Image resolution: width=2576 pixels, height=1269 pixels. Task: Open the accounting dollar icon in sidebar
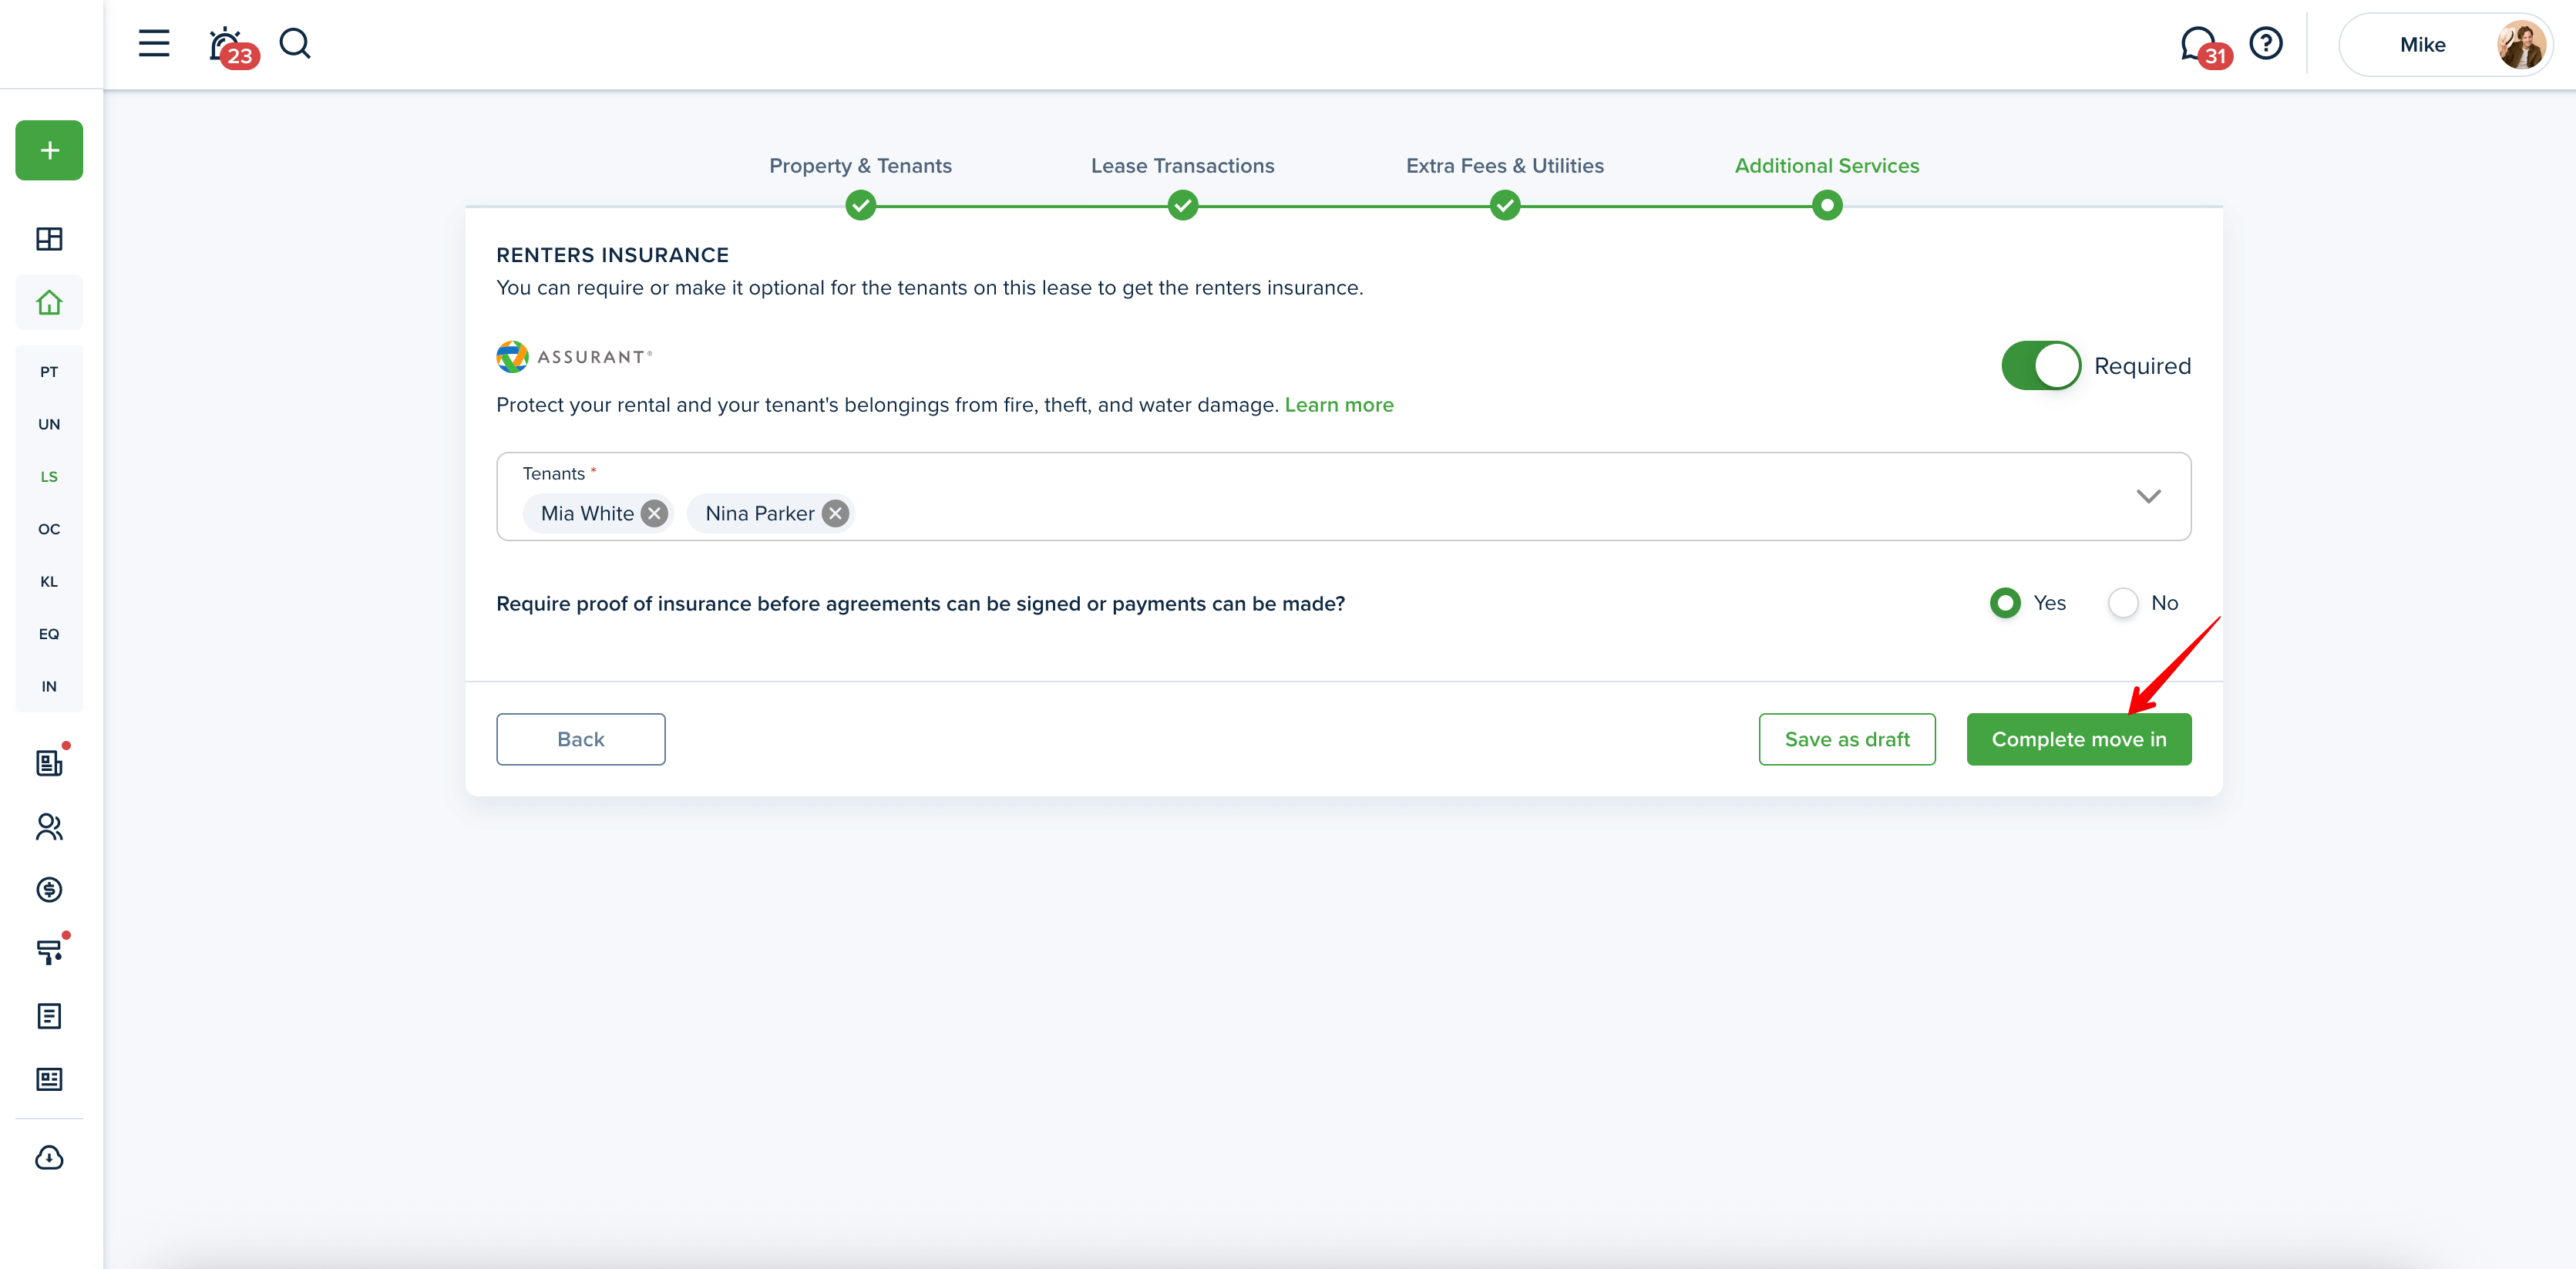(x=49, y=890)
